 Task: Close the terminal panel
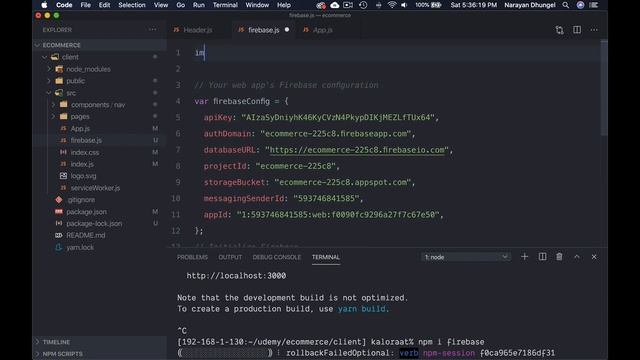click(x=594, y=257)
